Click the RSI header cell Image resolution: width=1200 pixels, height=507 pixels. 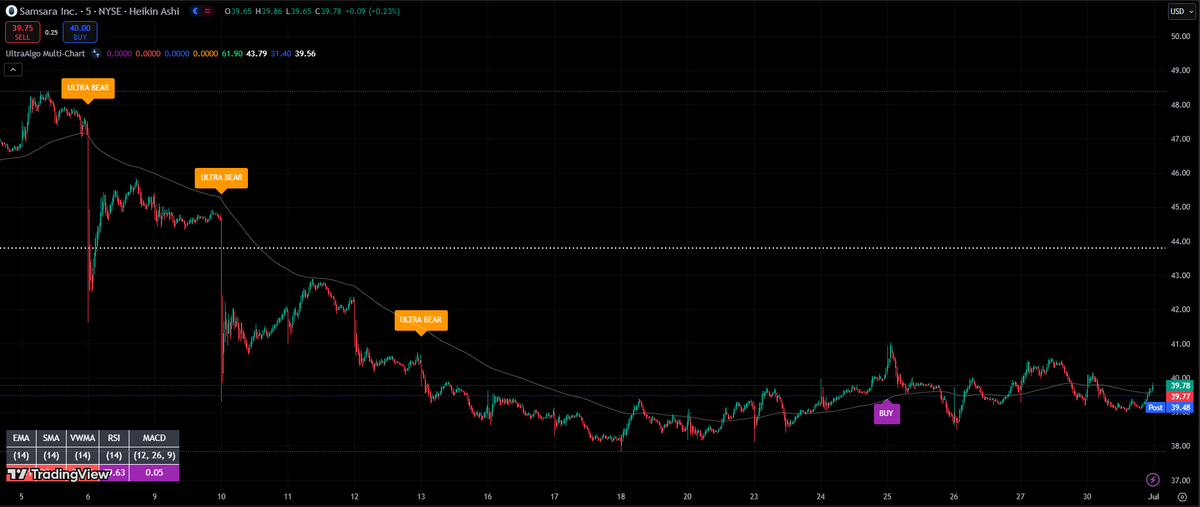click(114, 438)
